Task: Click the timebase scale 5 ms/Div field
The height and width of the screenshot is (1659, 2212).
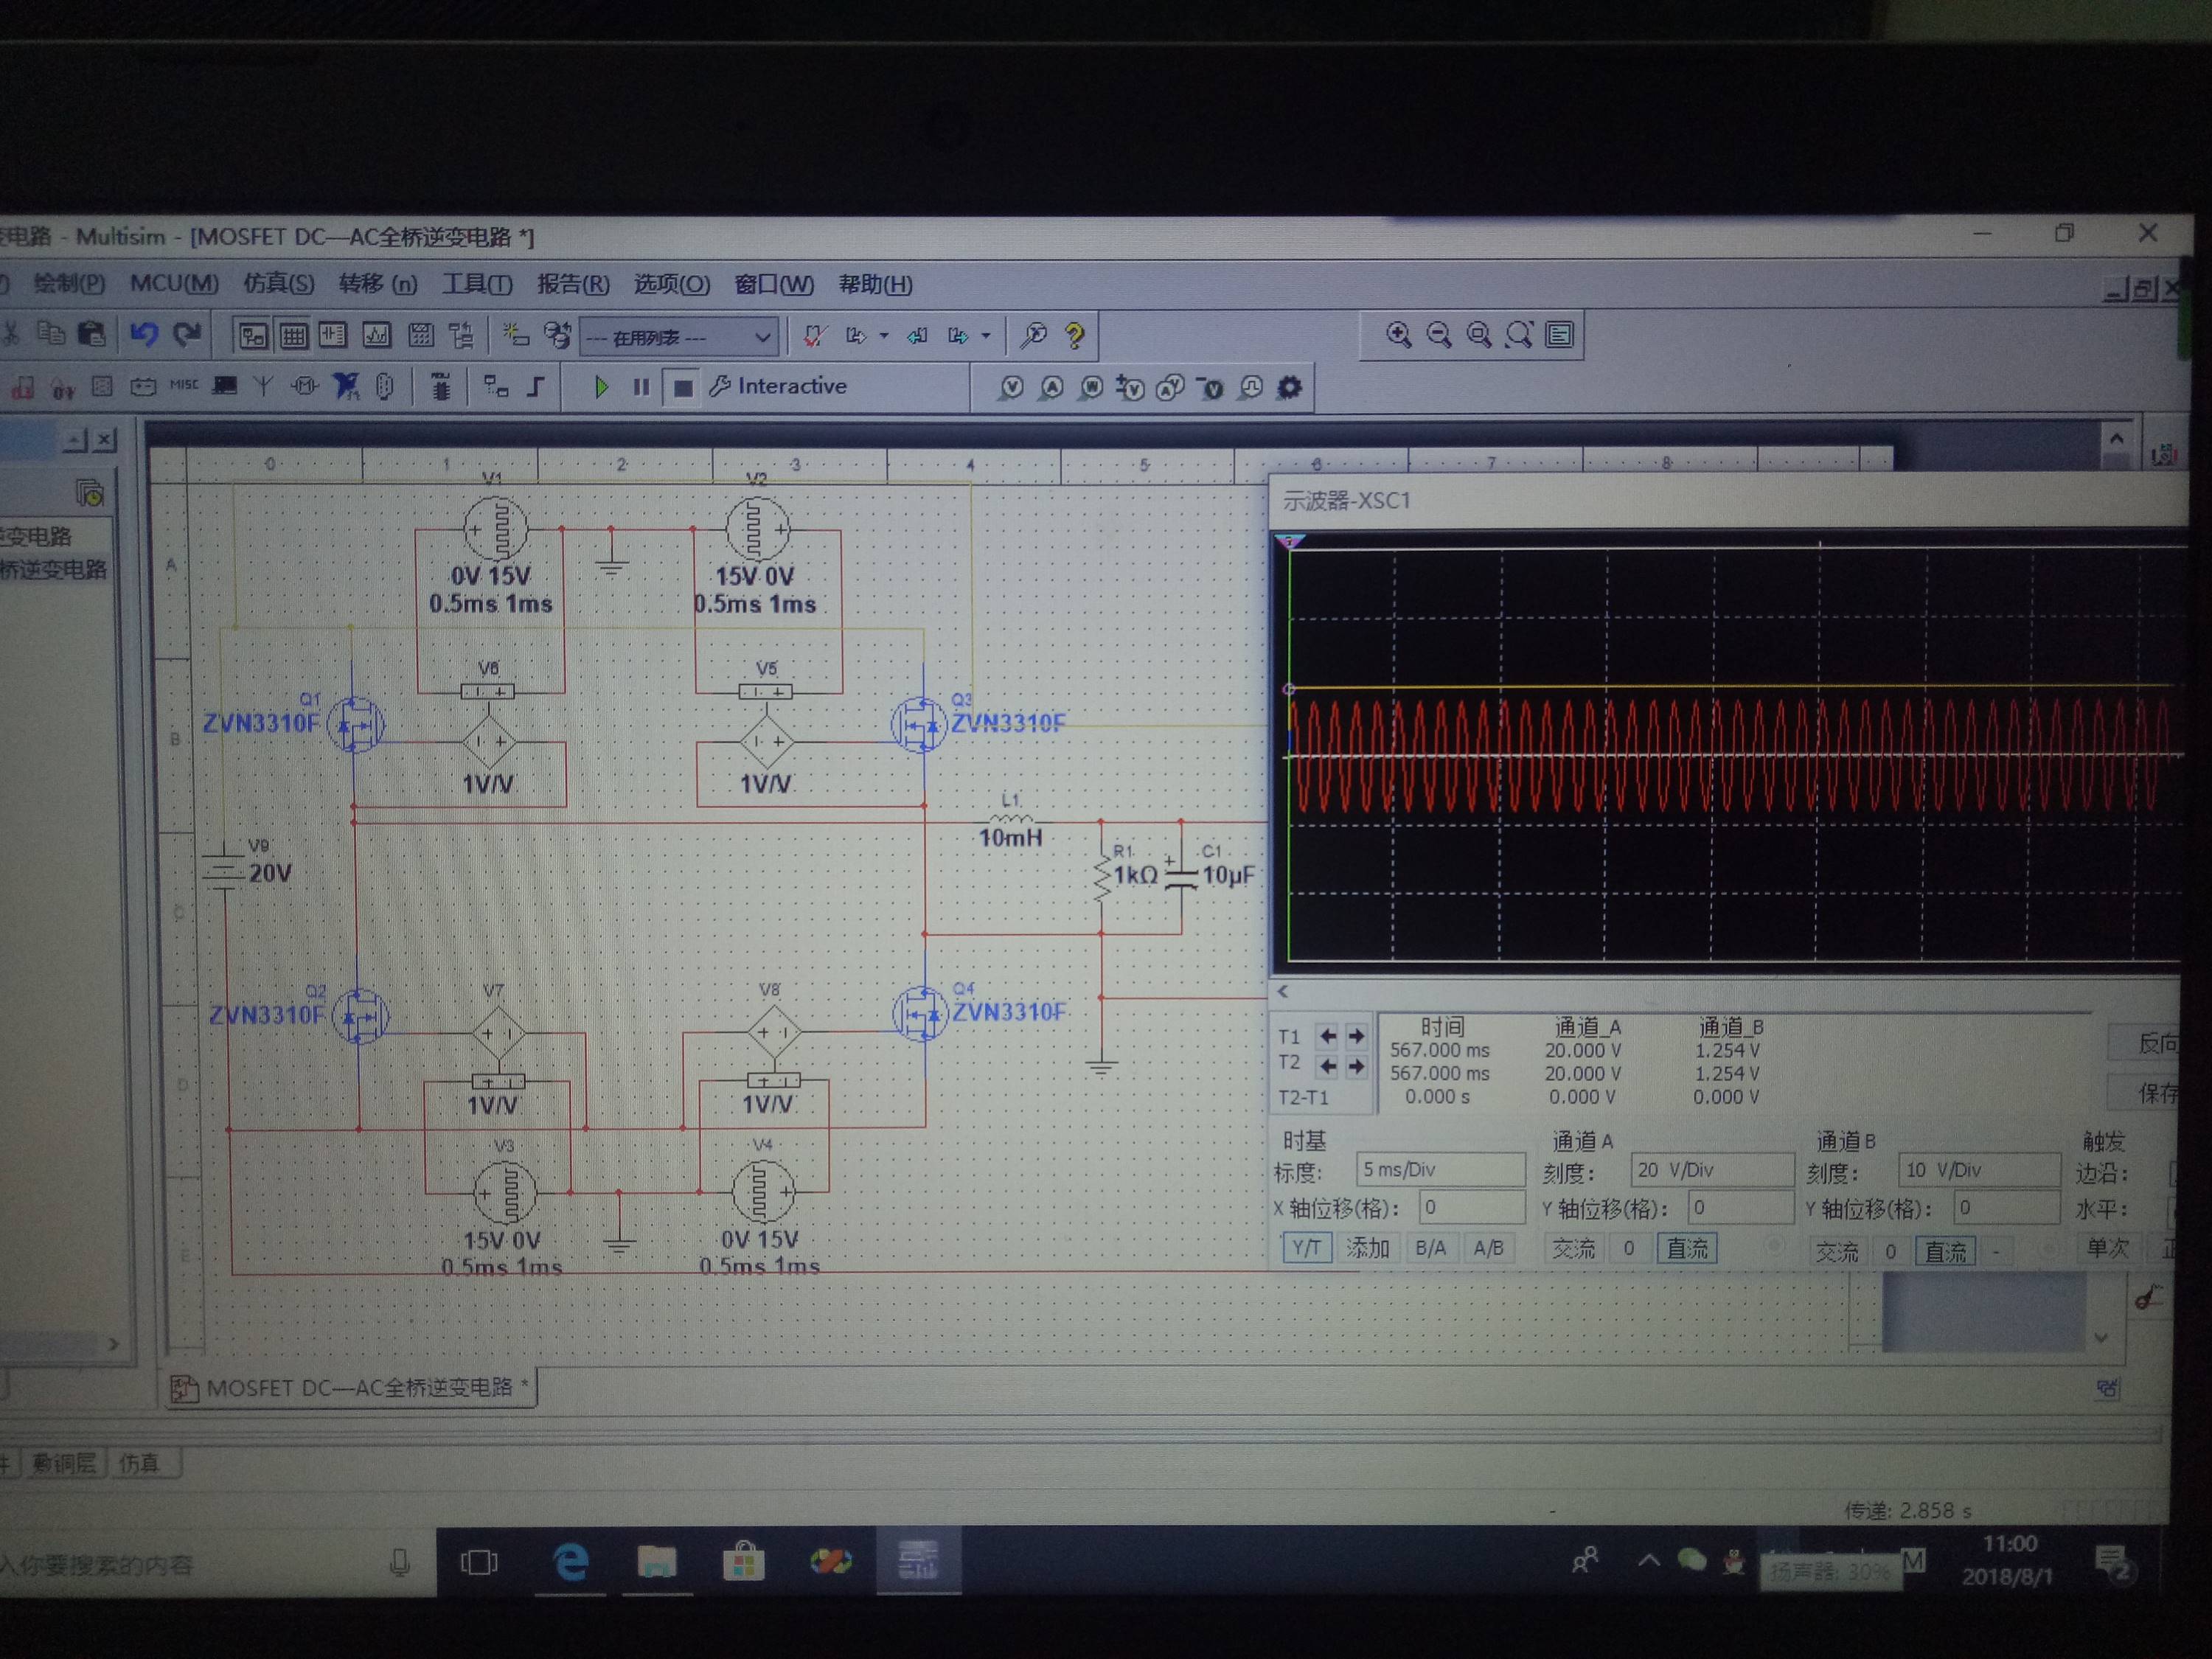Action: coord(1439,1169)
